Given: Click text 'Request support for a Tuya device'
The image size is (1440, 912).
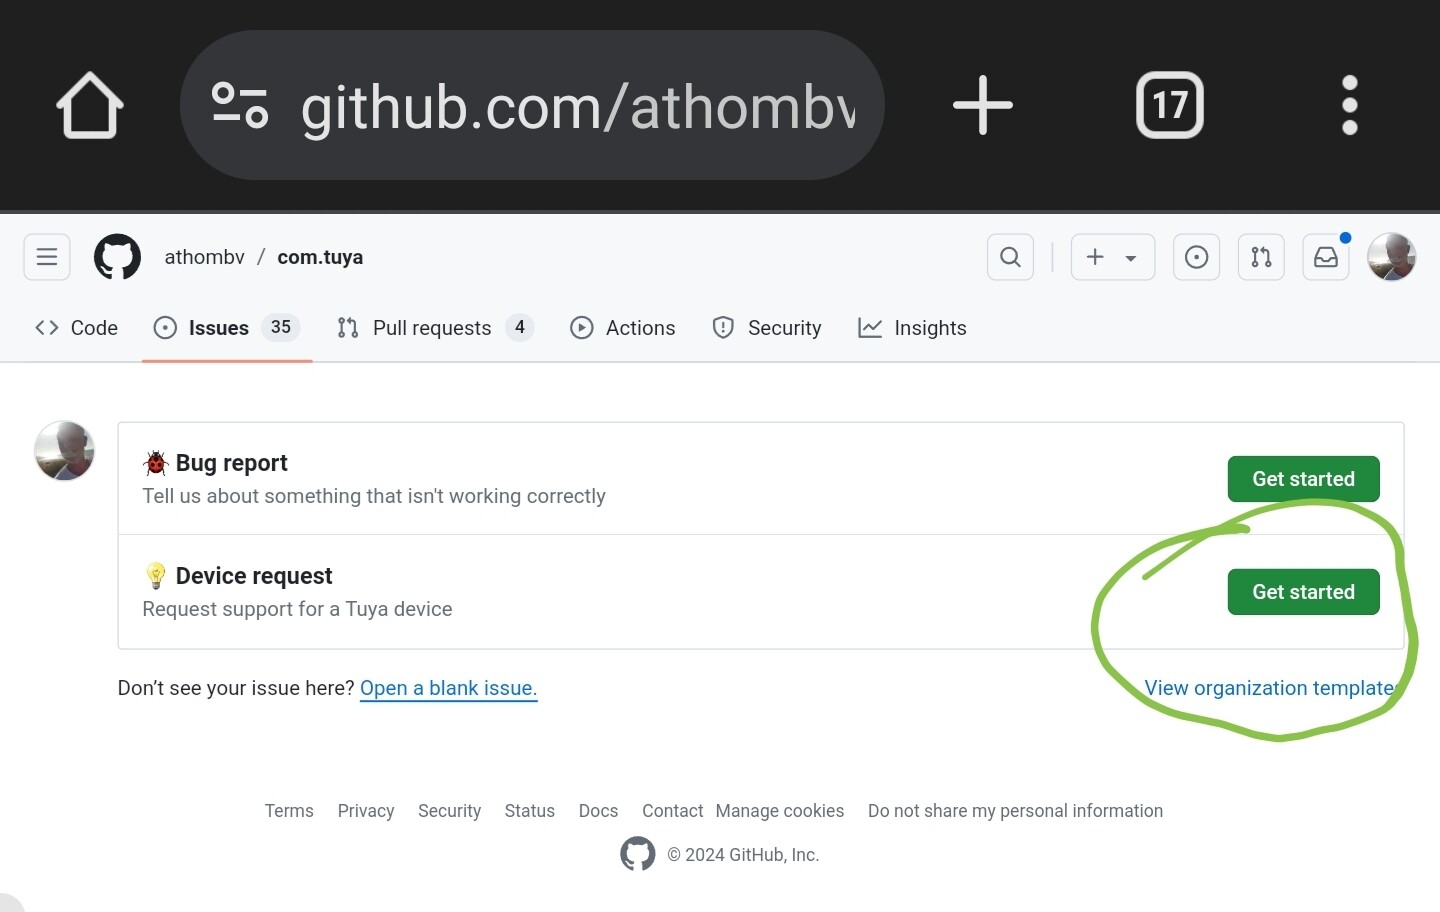Looking at the screenshot, I should click(x=297, y=609).
